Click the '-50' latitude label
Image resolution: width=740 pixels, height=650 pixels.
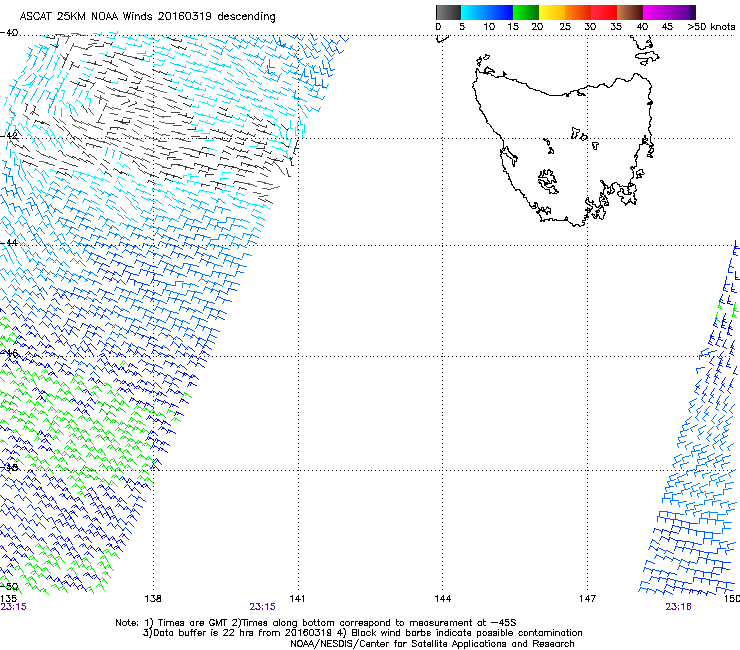click(x=9, y=586)
